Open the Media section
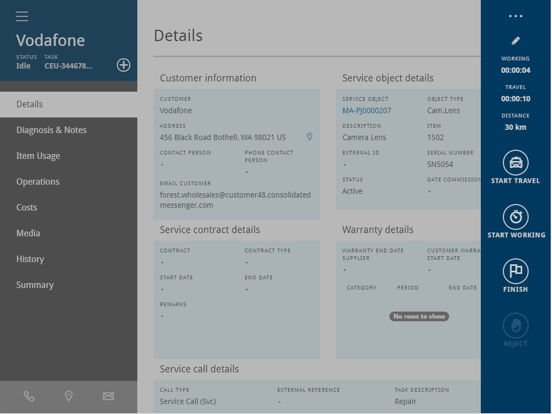Viewport: 552px width, 414px height. click(x=69, y=233)
